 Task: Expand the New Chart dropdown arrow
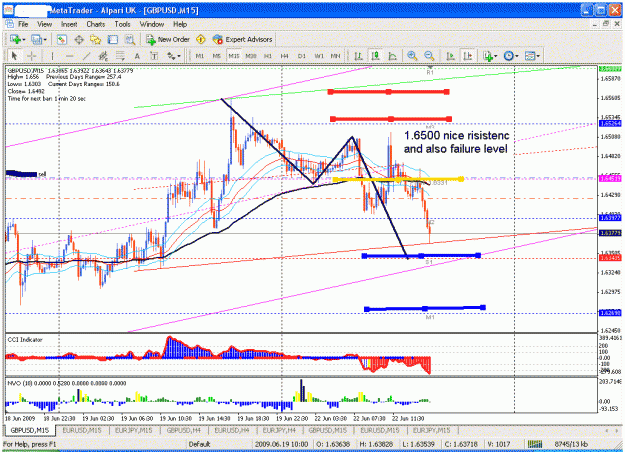pyautogui.click(x=24, y=39)
